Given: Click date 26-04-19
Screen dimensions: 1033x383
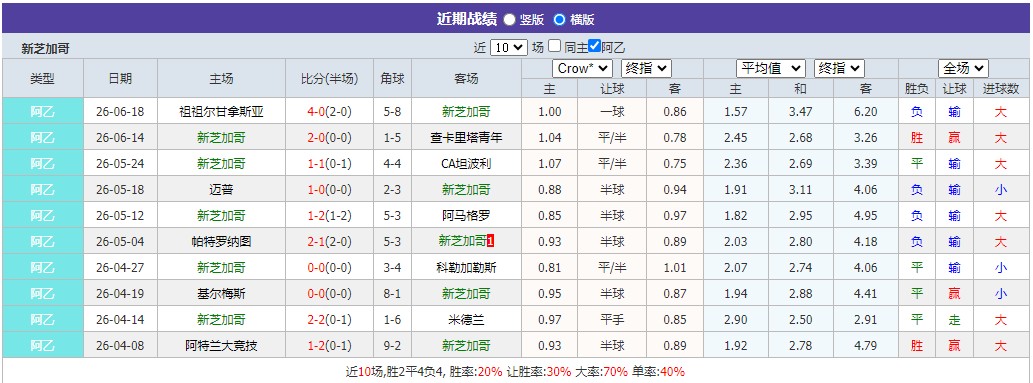Looking at the screenshot, I should click(120, 293).
